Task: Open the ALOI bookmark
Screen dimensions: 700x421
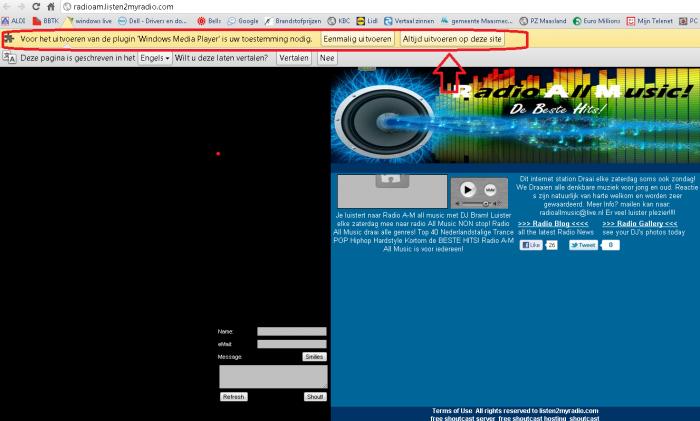Action: click(x=13, y=21)
